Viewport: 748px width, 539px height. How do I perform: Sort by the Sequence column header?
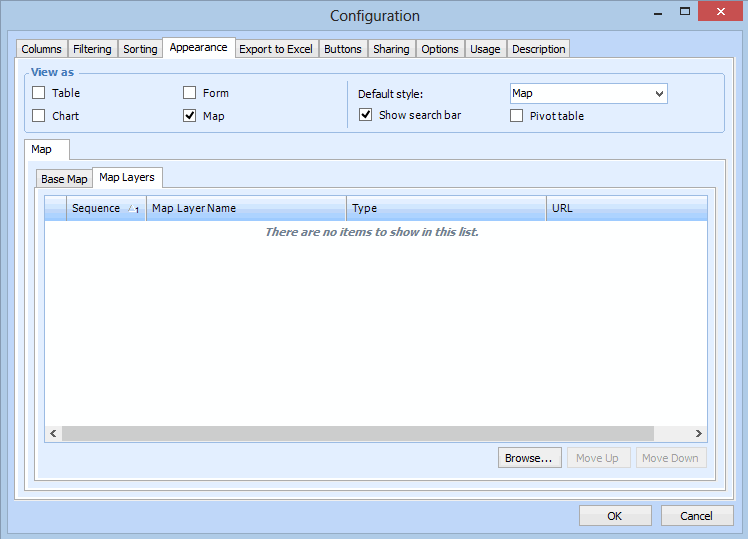(106, 208)
